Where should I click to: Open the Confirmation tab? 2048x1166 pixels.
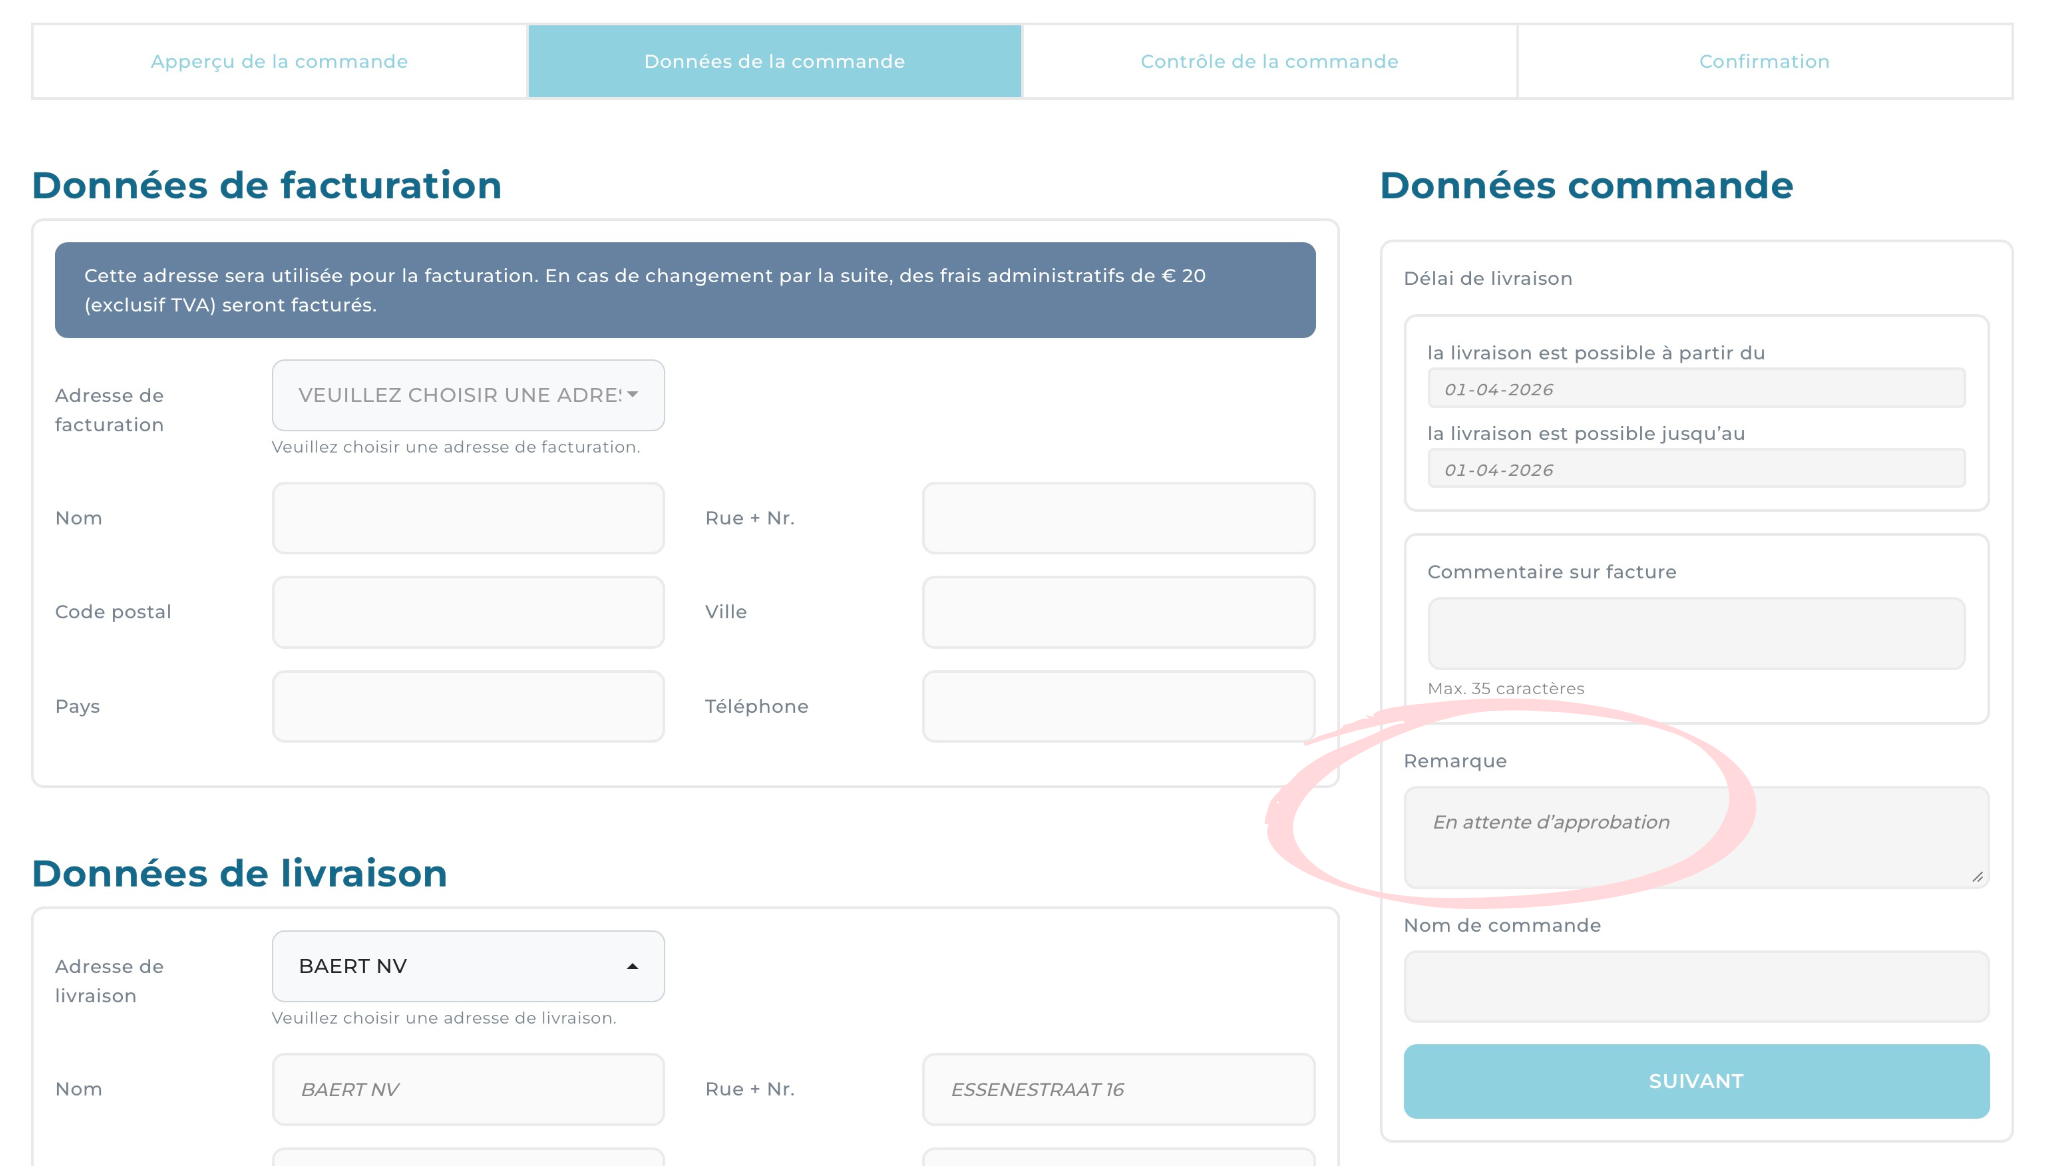click(1764, 61)
